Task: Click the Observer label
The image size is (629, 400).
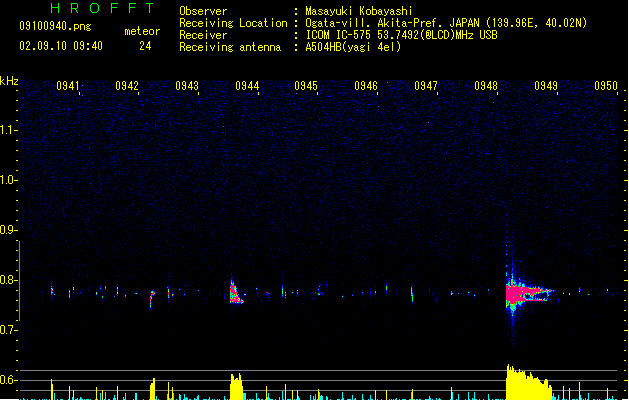Action: (203, 11)
